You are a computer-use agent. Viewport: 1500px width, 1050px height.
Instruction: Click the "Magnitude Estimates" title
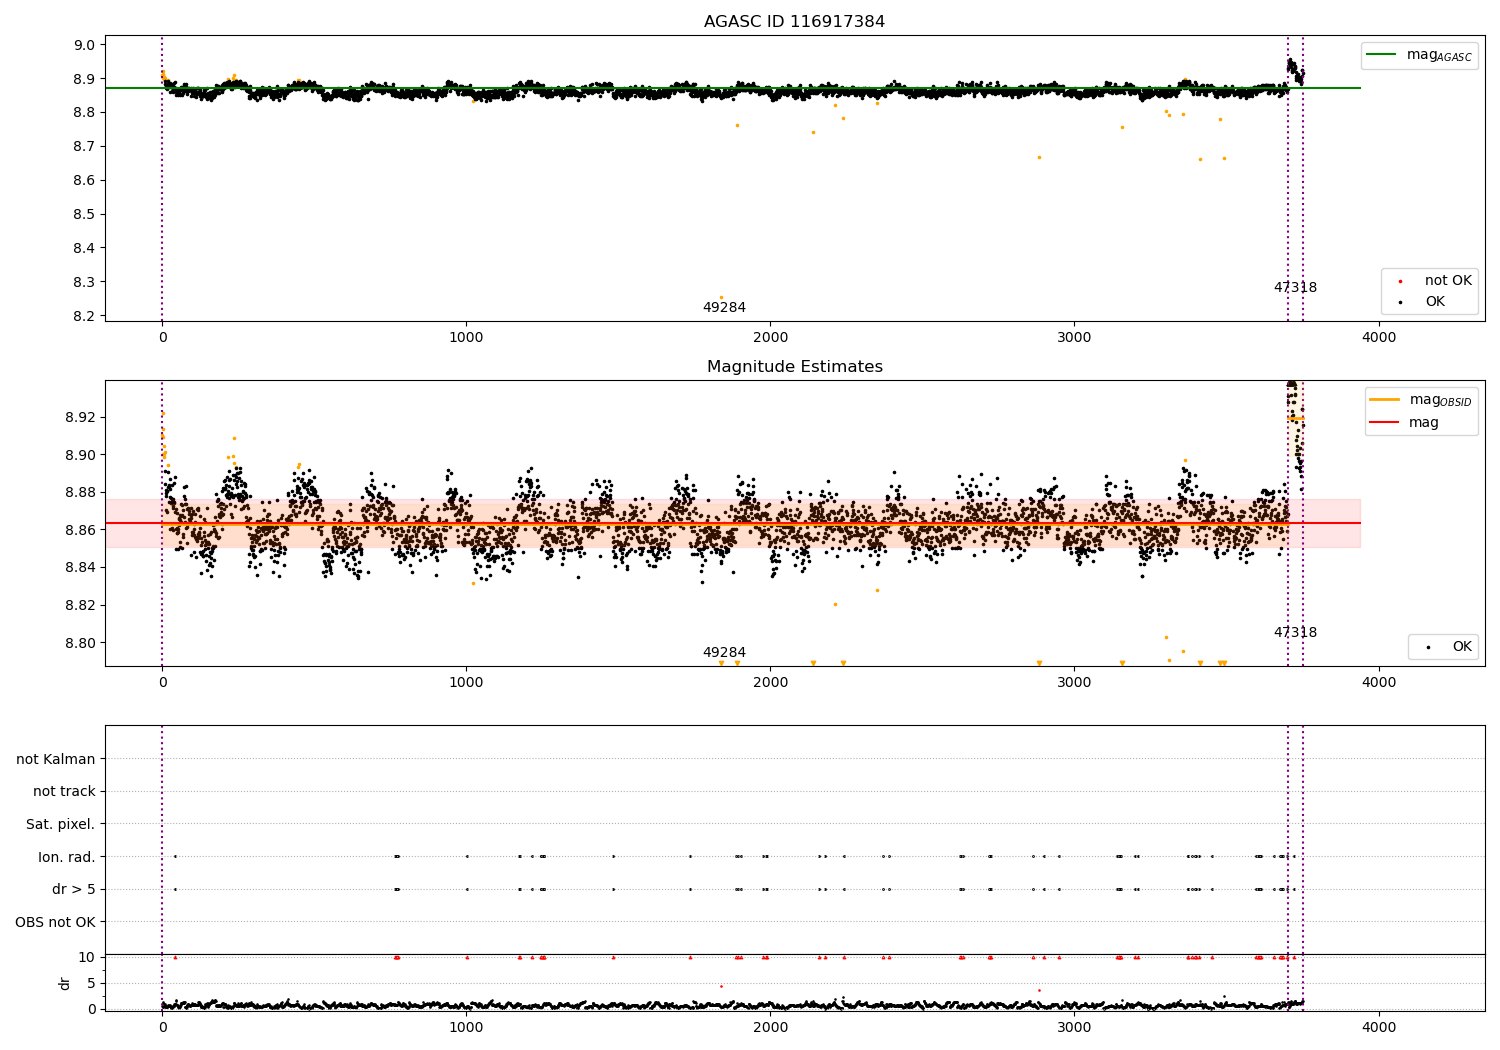[794, 366]
